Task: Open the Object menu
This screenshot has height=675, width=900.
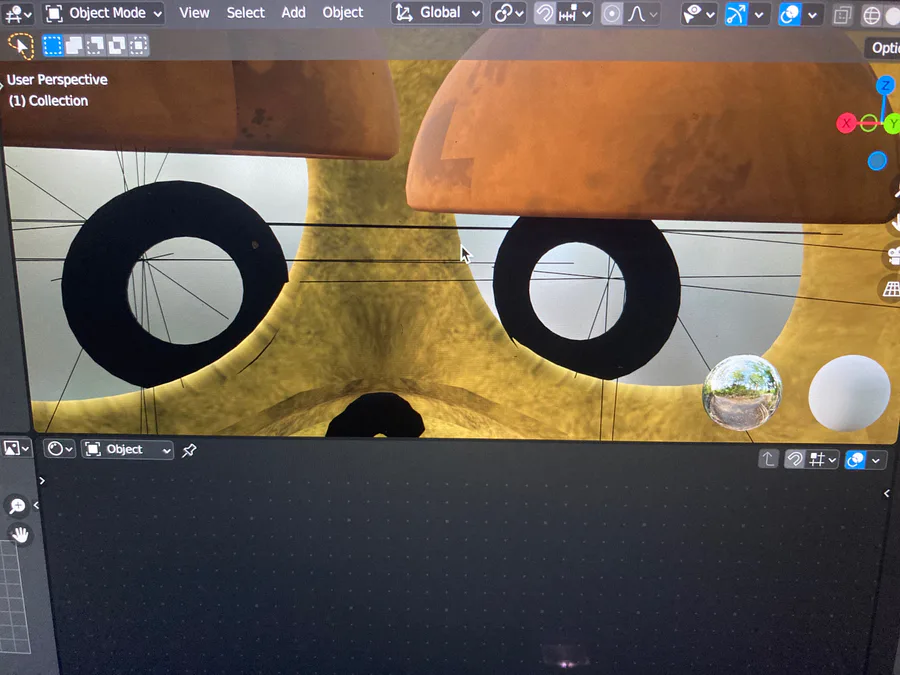Action: pos(343,13)
